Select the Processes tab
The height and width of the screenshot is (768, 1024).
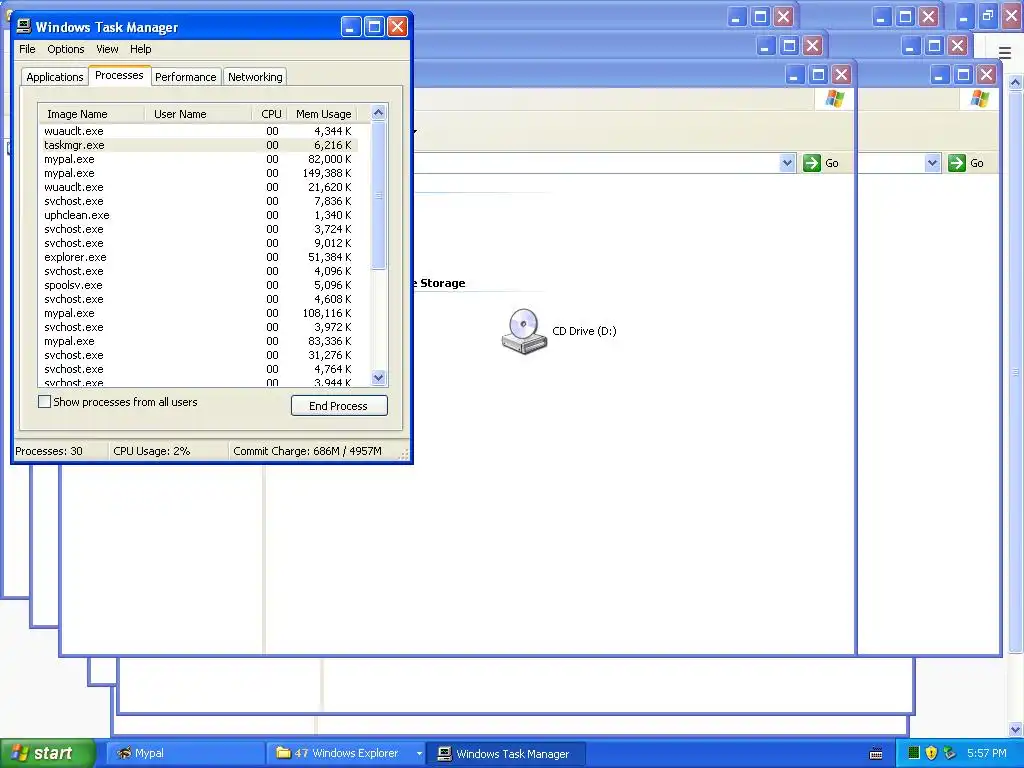119,75
